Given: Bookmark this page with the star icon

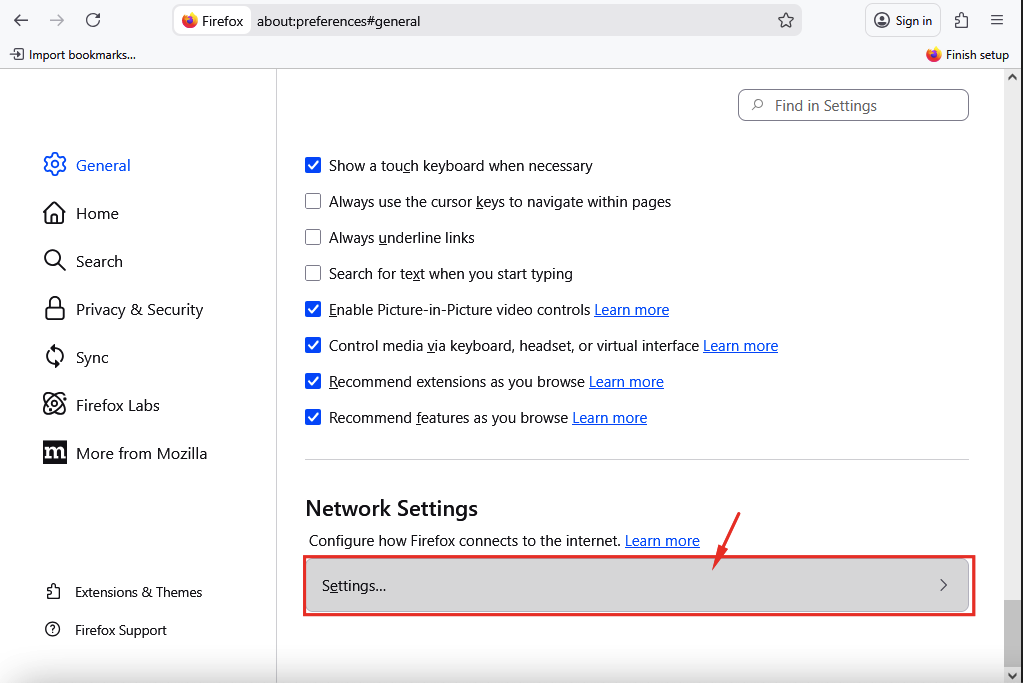Looking at the screenshot, I should pyautogui.click(x=787, y=19).
